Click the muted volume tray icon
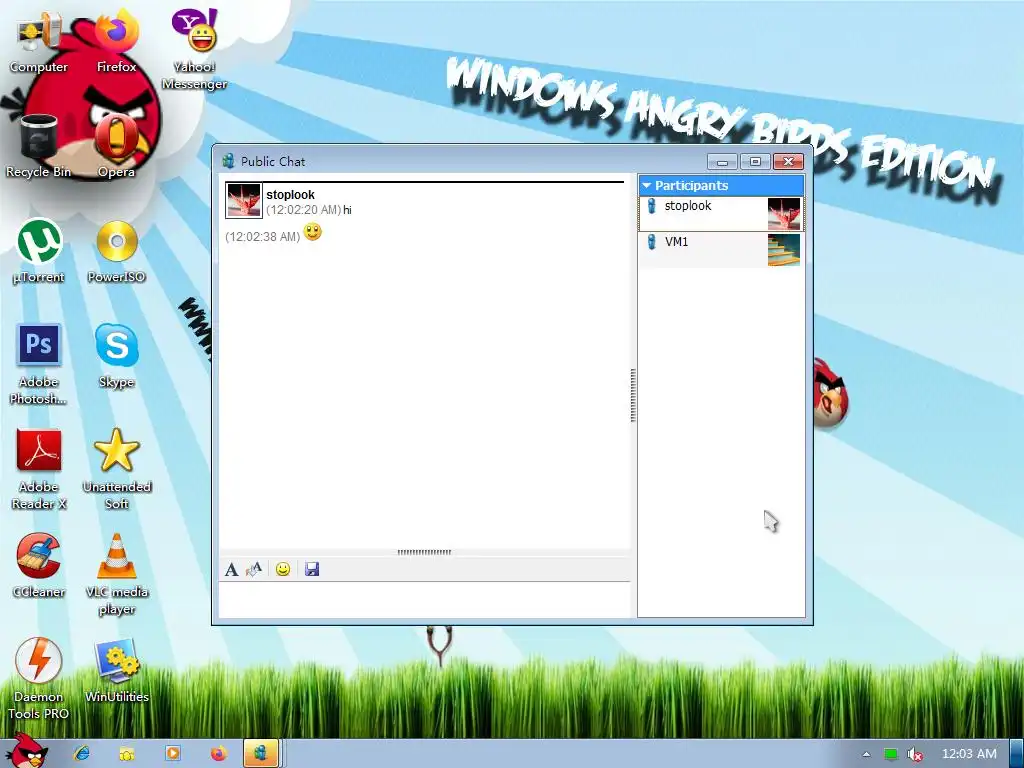 point(915,754)
